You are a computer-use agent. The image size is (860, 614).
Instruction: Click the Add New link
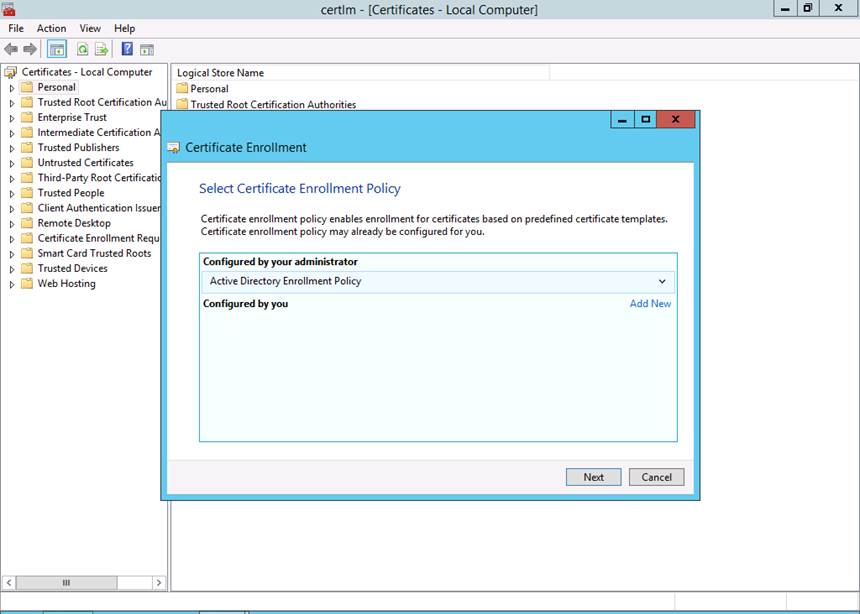coord(650,304)
